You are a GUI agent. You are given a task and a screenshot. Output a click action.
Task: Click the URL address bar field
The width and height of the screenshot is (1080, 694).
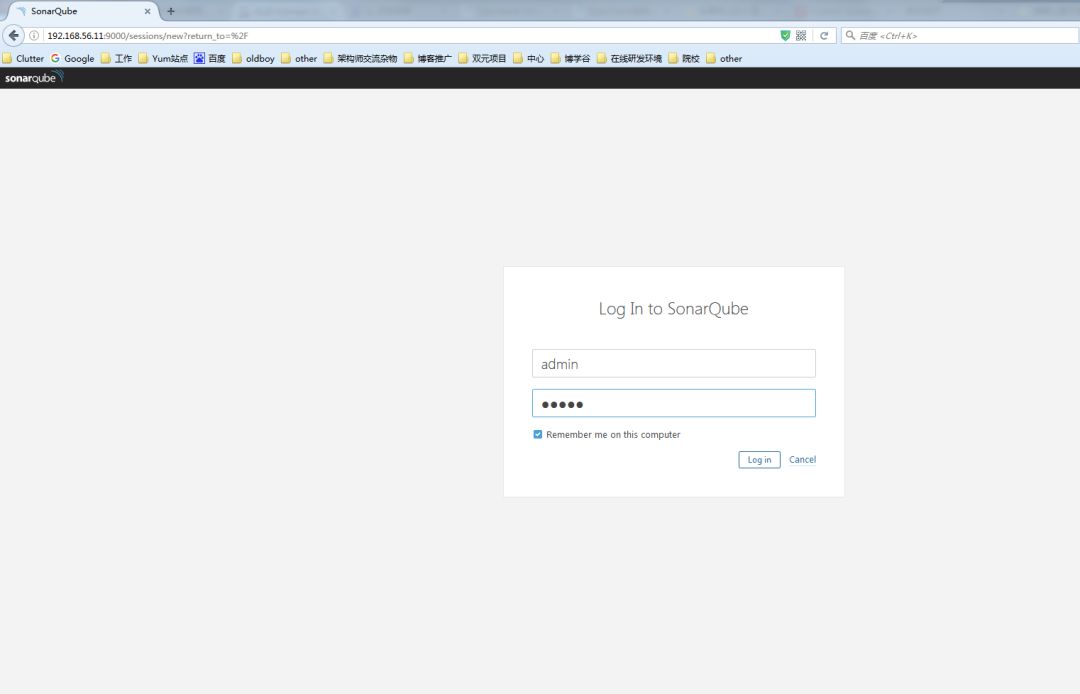click(410, 36)
